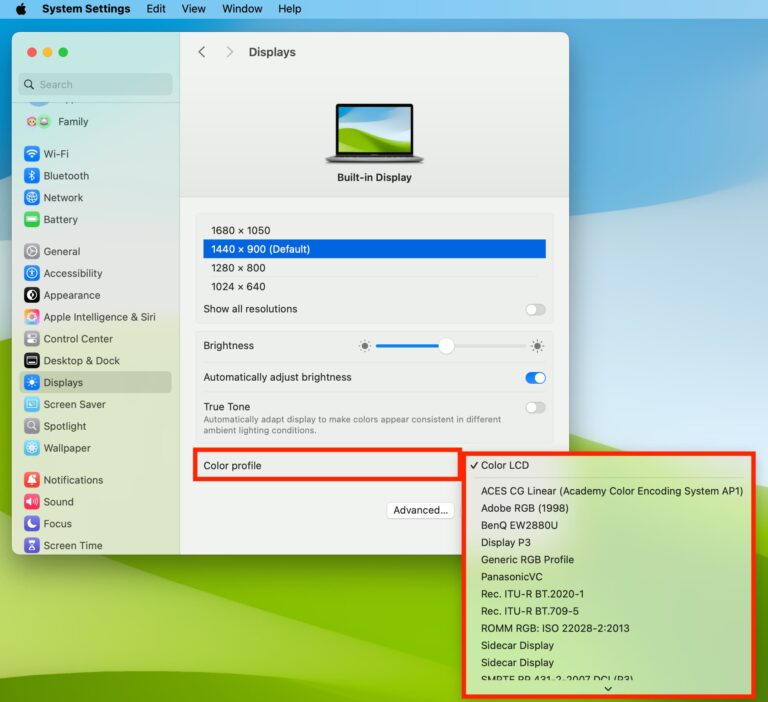Turn off Automatically adjust brightness switch
This screenshot has height=702, width=768.
click(x=535, y=378)
